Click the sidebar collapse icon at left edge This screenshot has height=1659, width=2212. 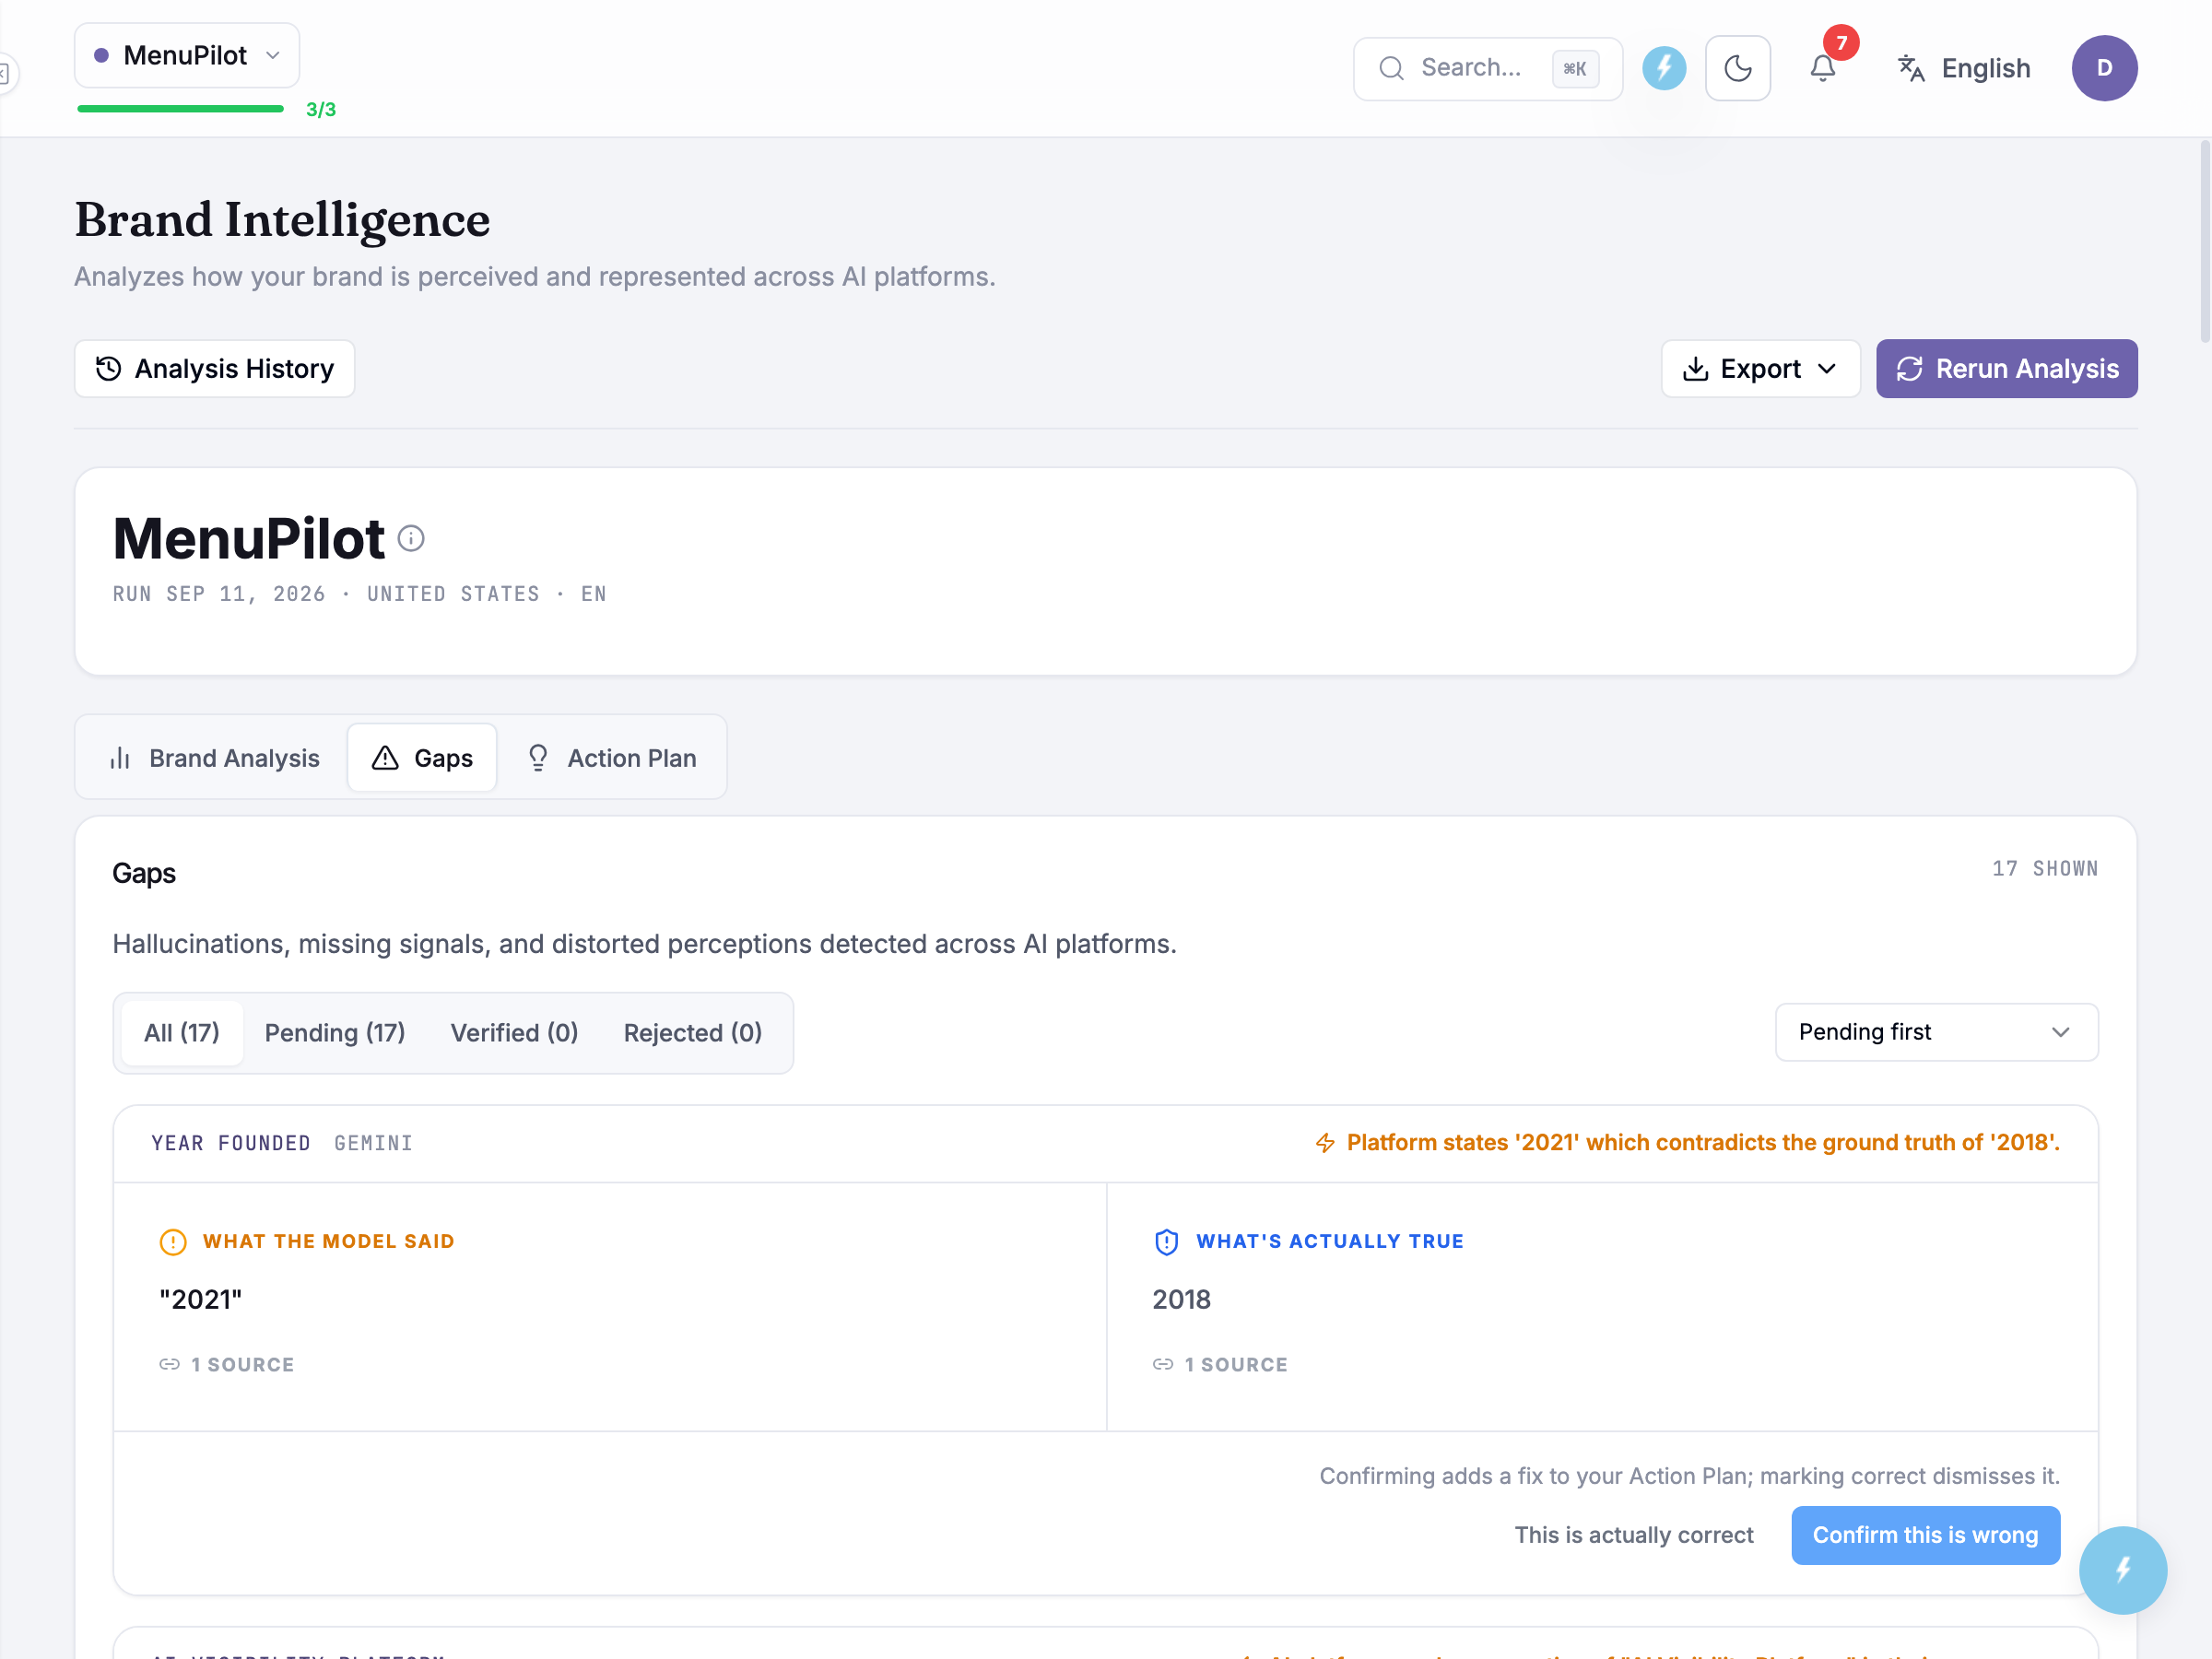(5, 73)
